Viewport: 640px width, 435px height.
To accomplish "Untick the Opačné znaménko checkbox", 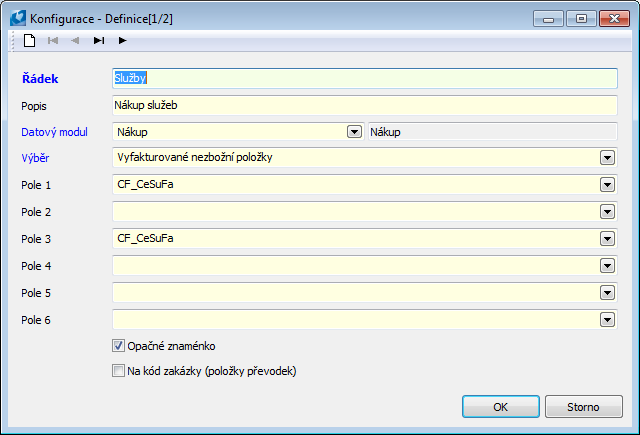I will pyautogui.click(x=119, y=346).
